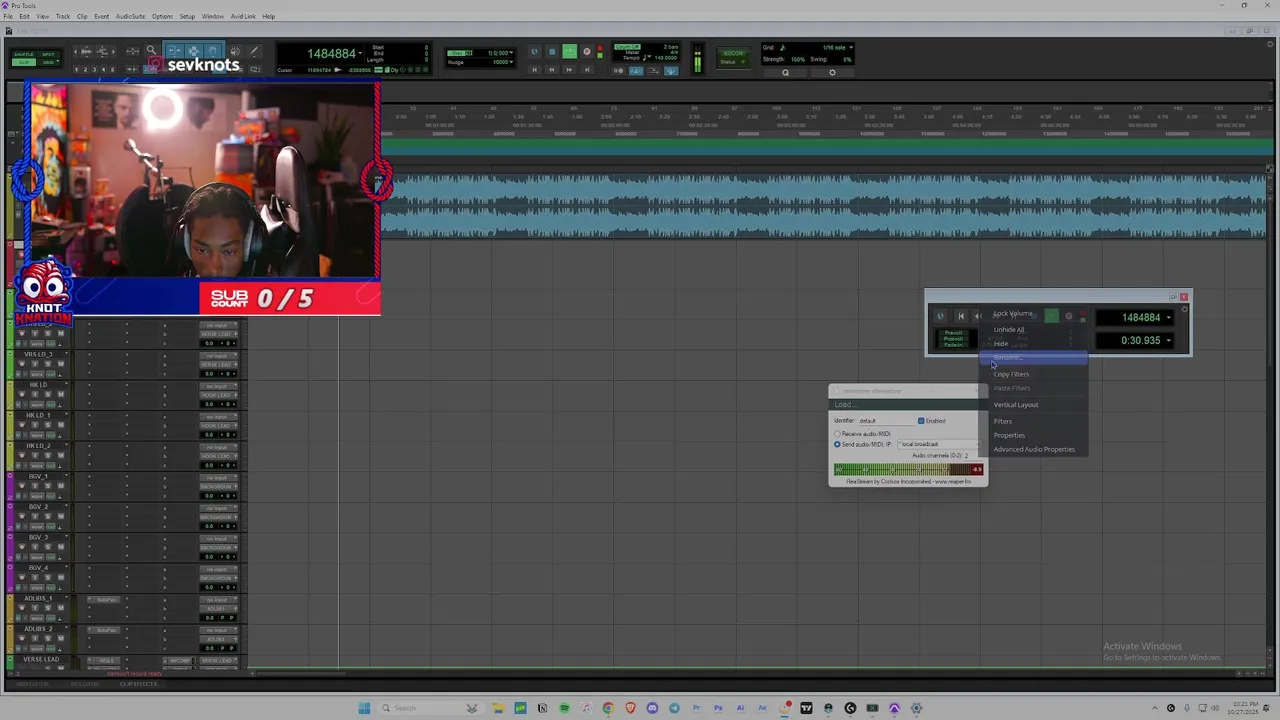Open the Setup menu
Screen dimensions: 1280x720
click(187, 16)
